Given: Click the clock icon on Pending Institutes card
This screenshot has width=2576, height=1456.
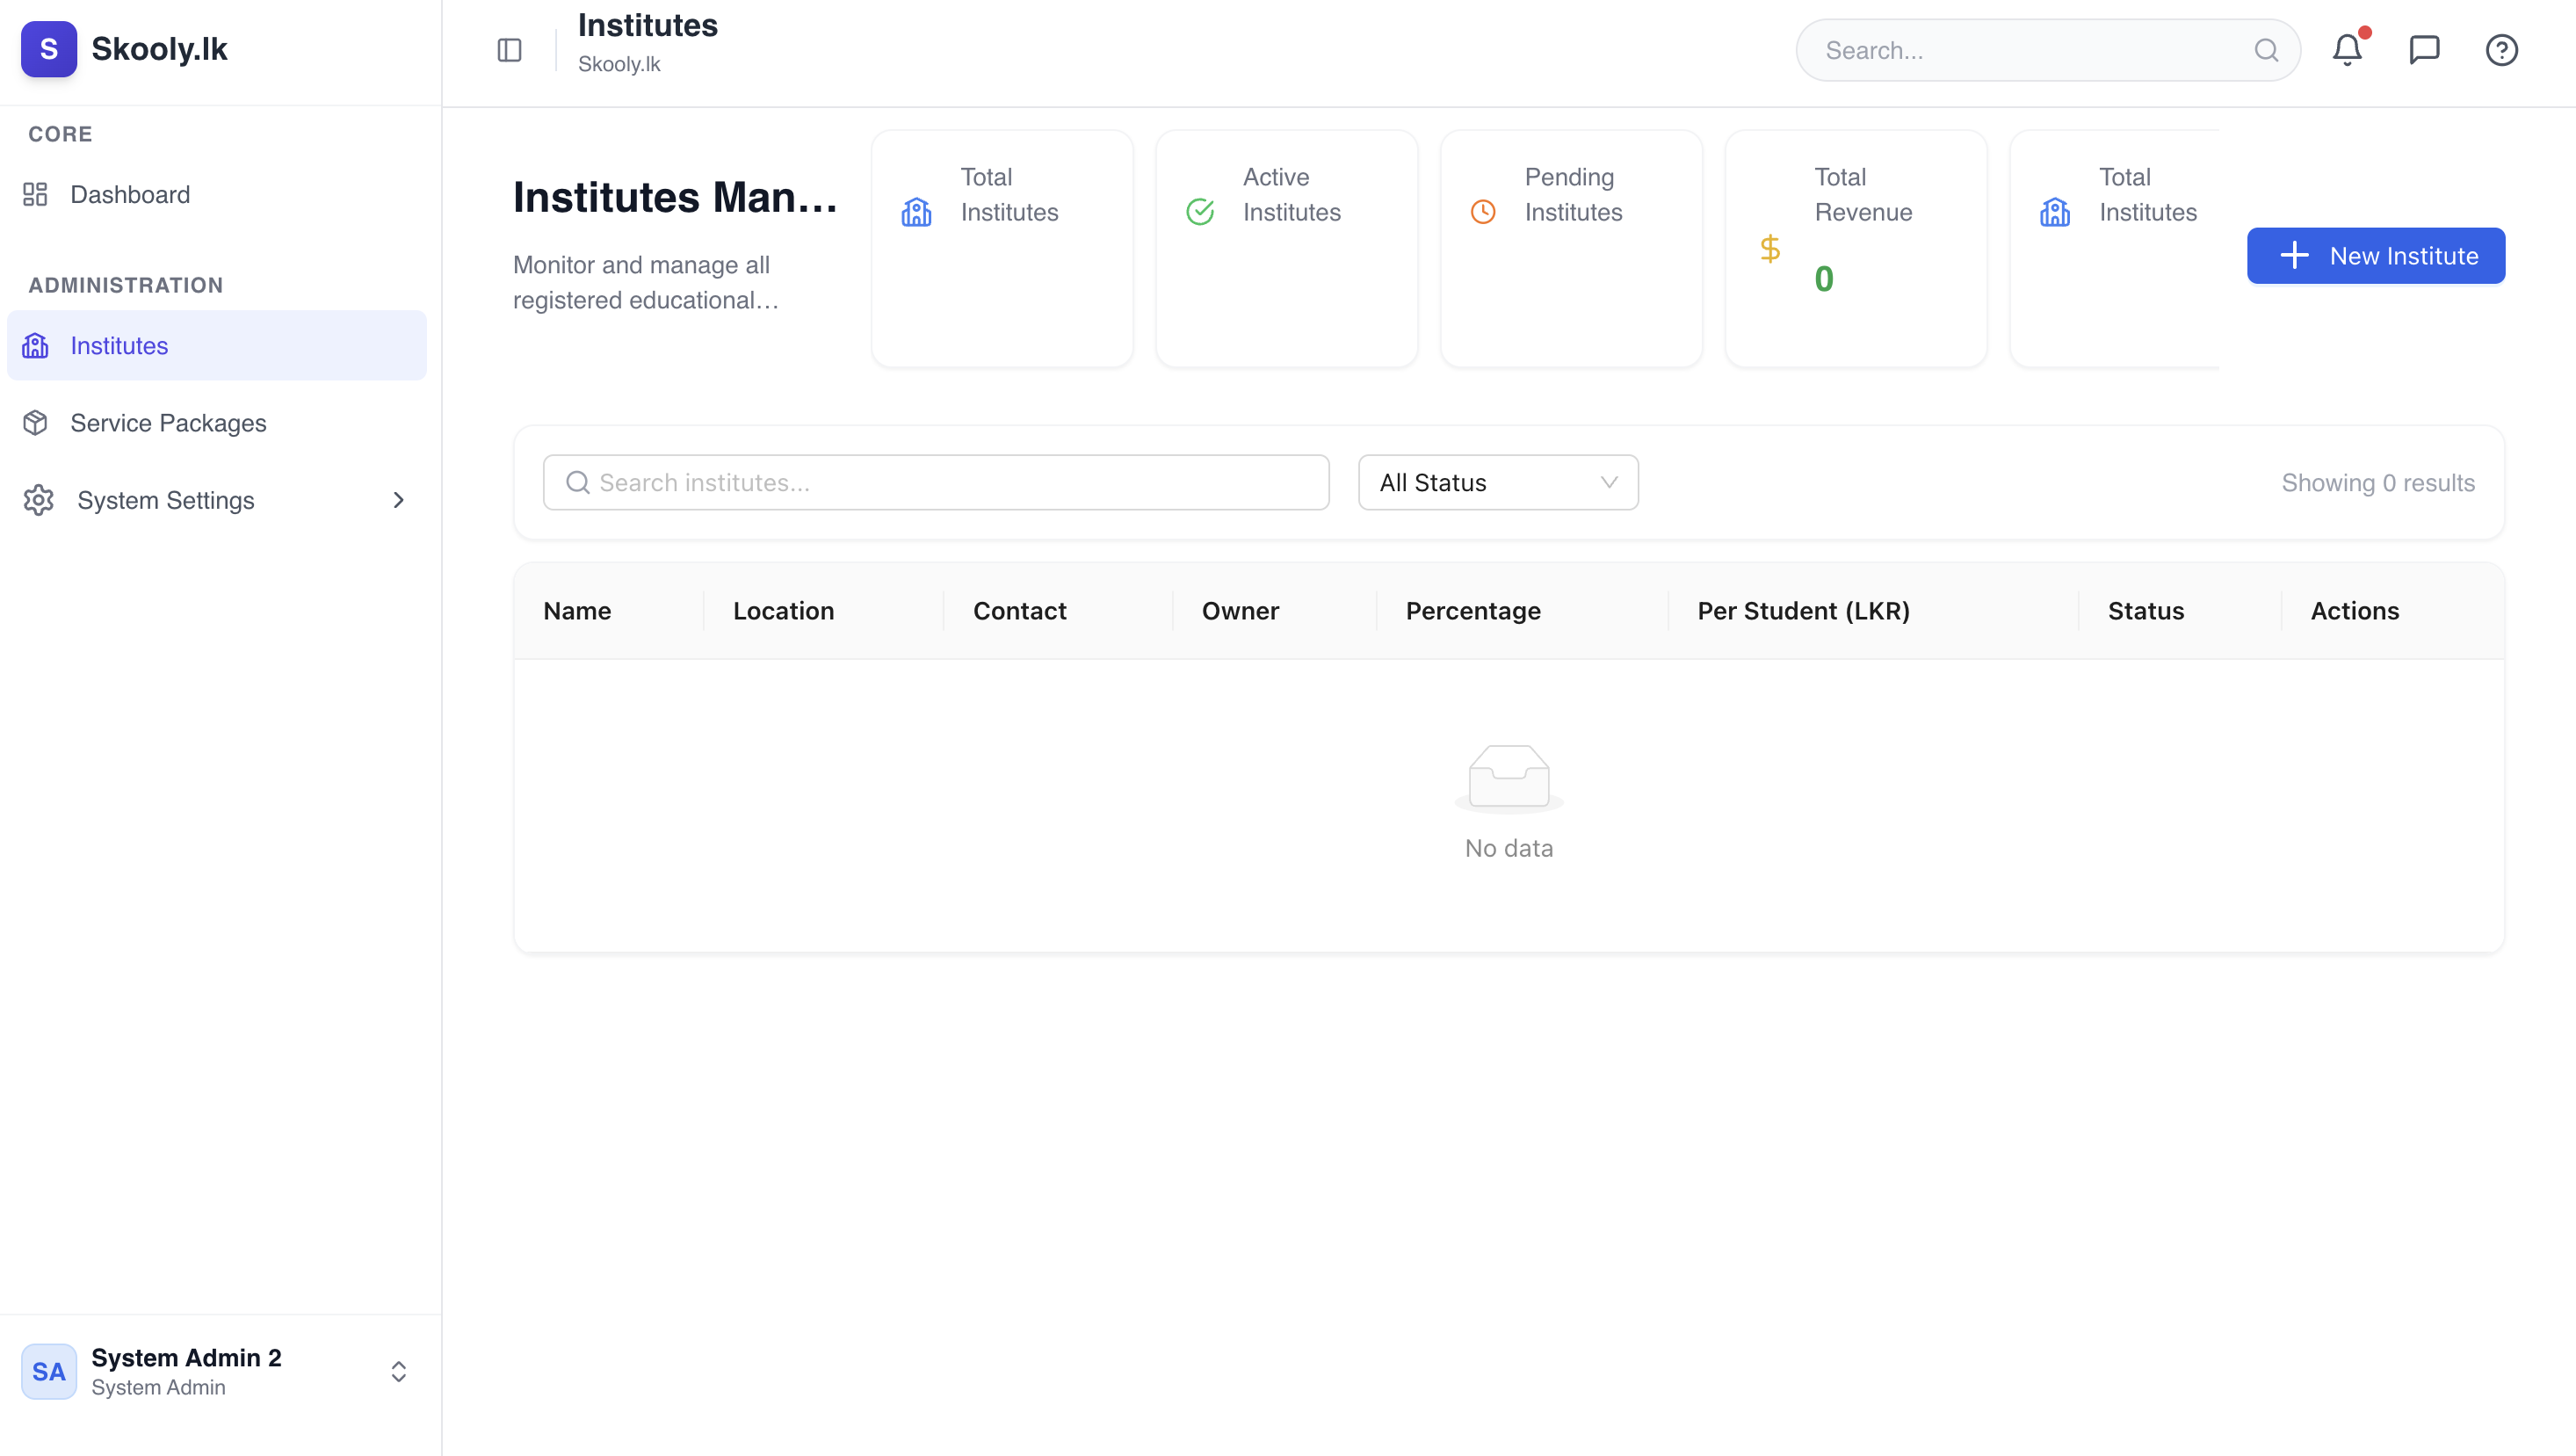Looking at the screenshot, I should click(1484, 211).
